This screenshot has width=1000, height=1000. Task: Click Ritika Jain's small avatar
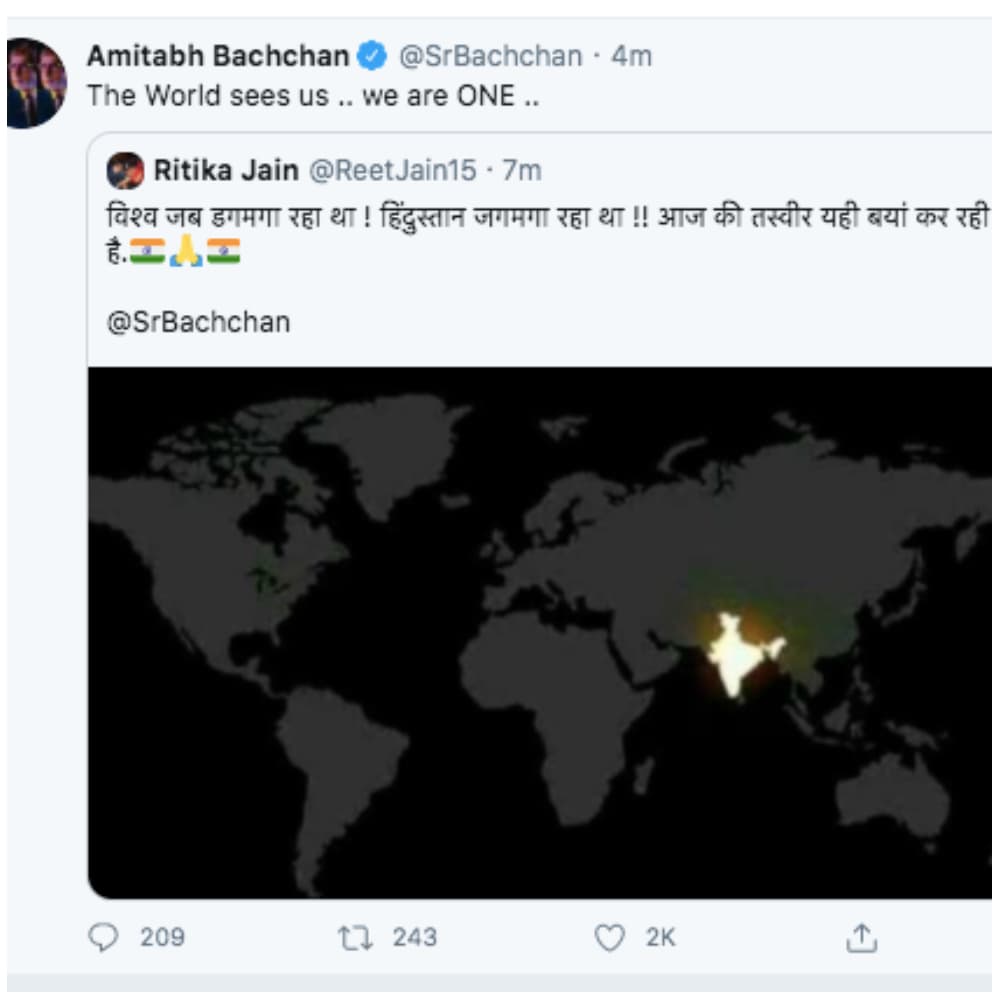pos(126,170)
